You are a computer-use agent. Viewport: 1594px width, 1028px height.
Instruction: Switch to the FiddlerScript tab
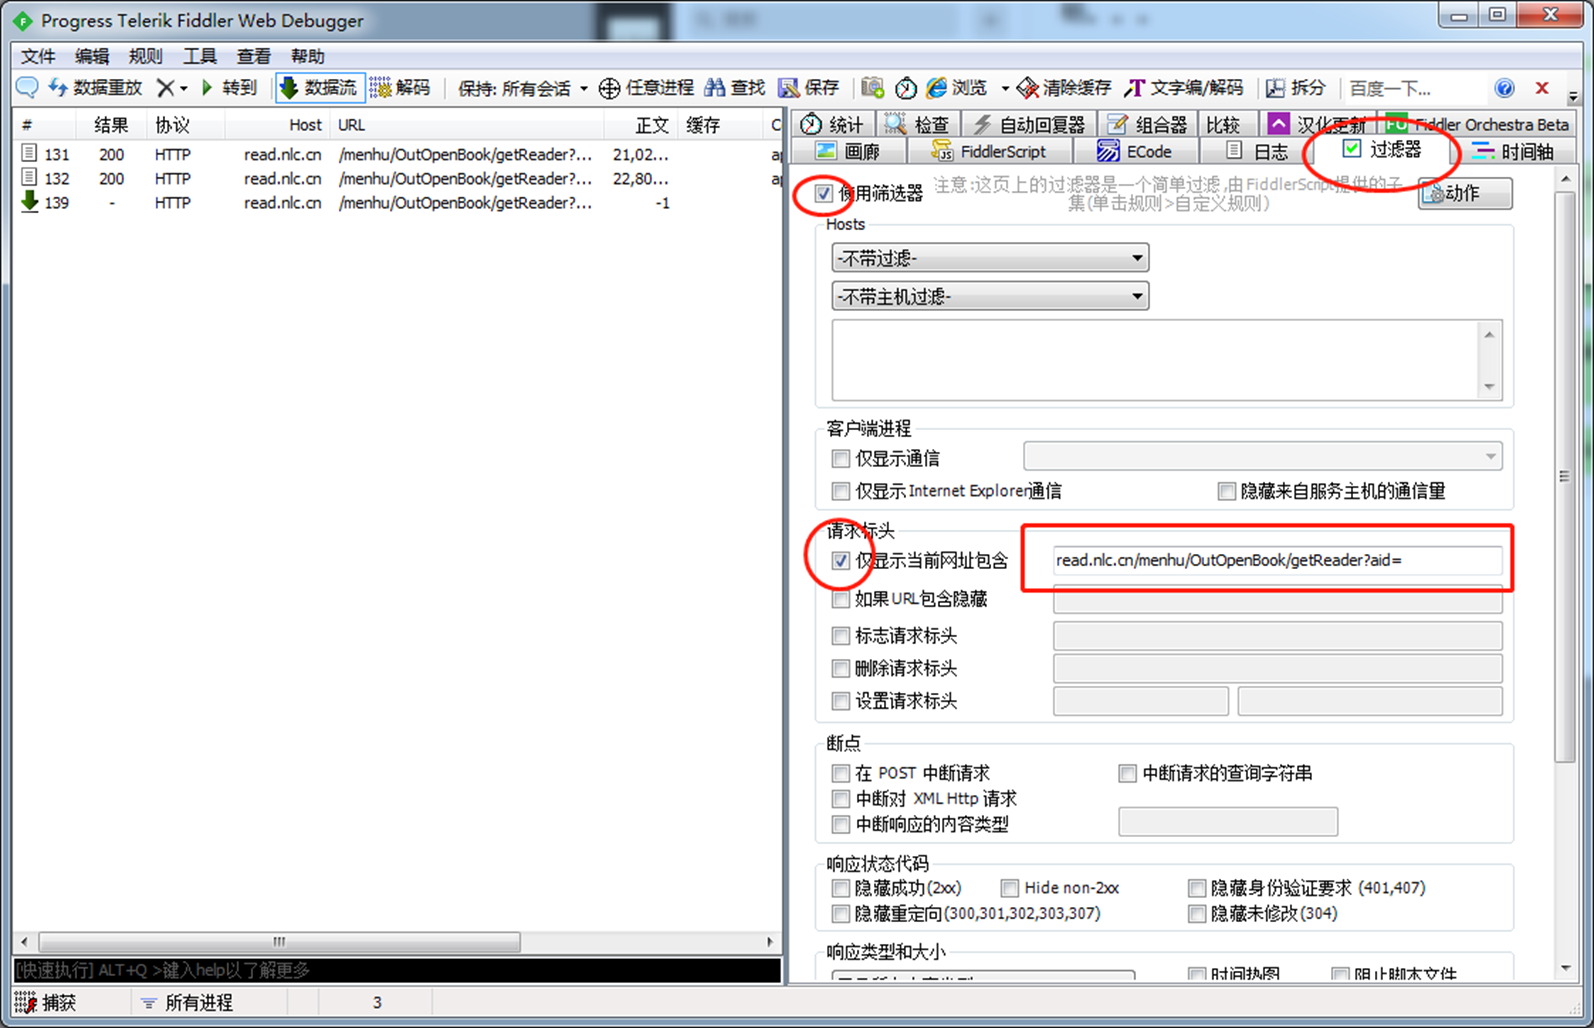[x=988, y=151]
